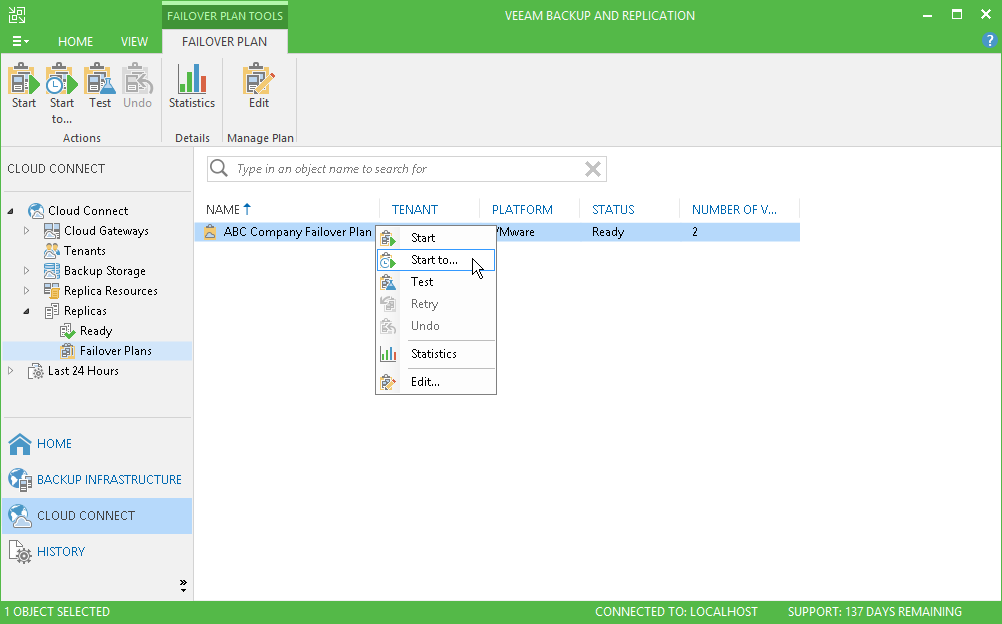
Task: Click the application logo icon in title bar
Action: [x=17, y=15]
